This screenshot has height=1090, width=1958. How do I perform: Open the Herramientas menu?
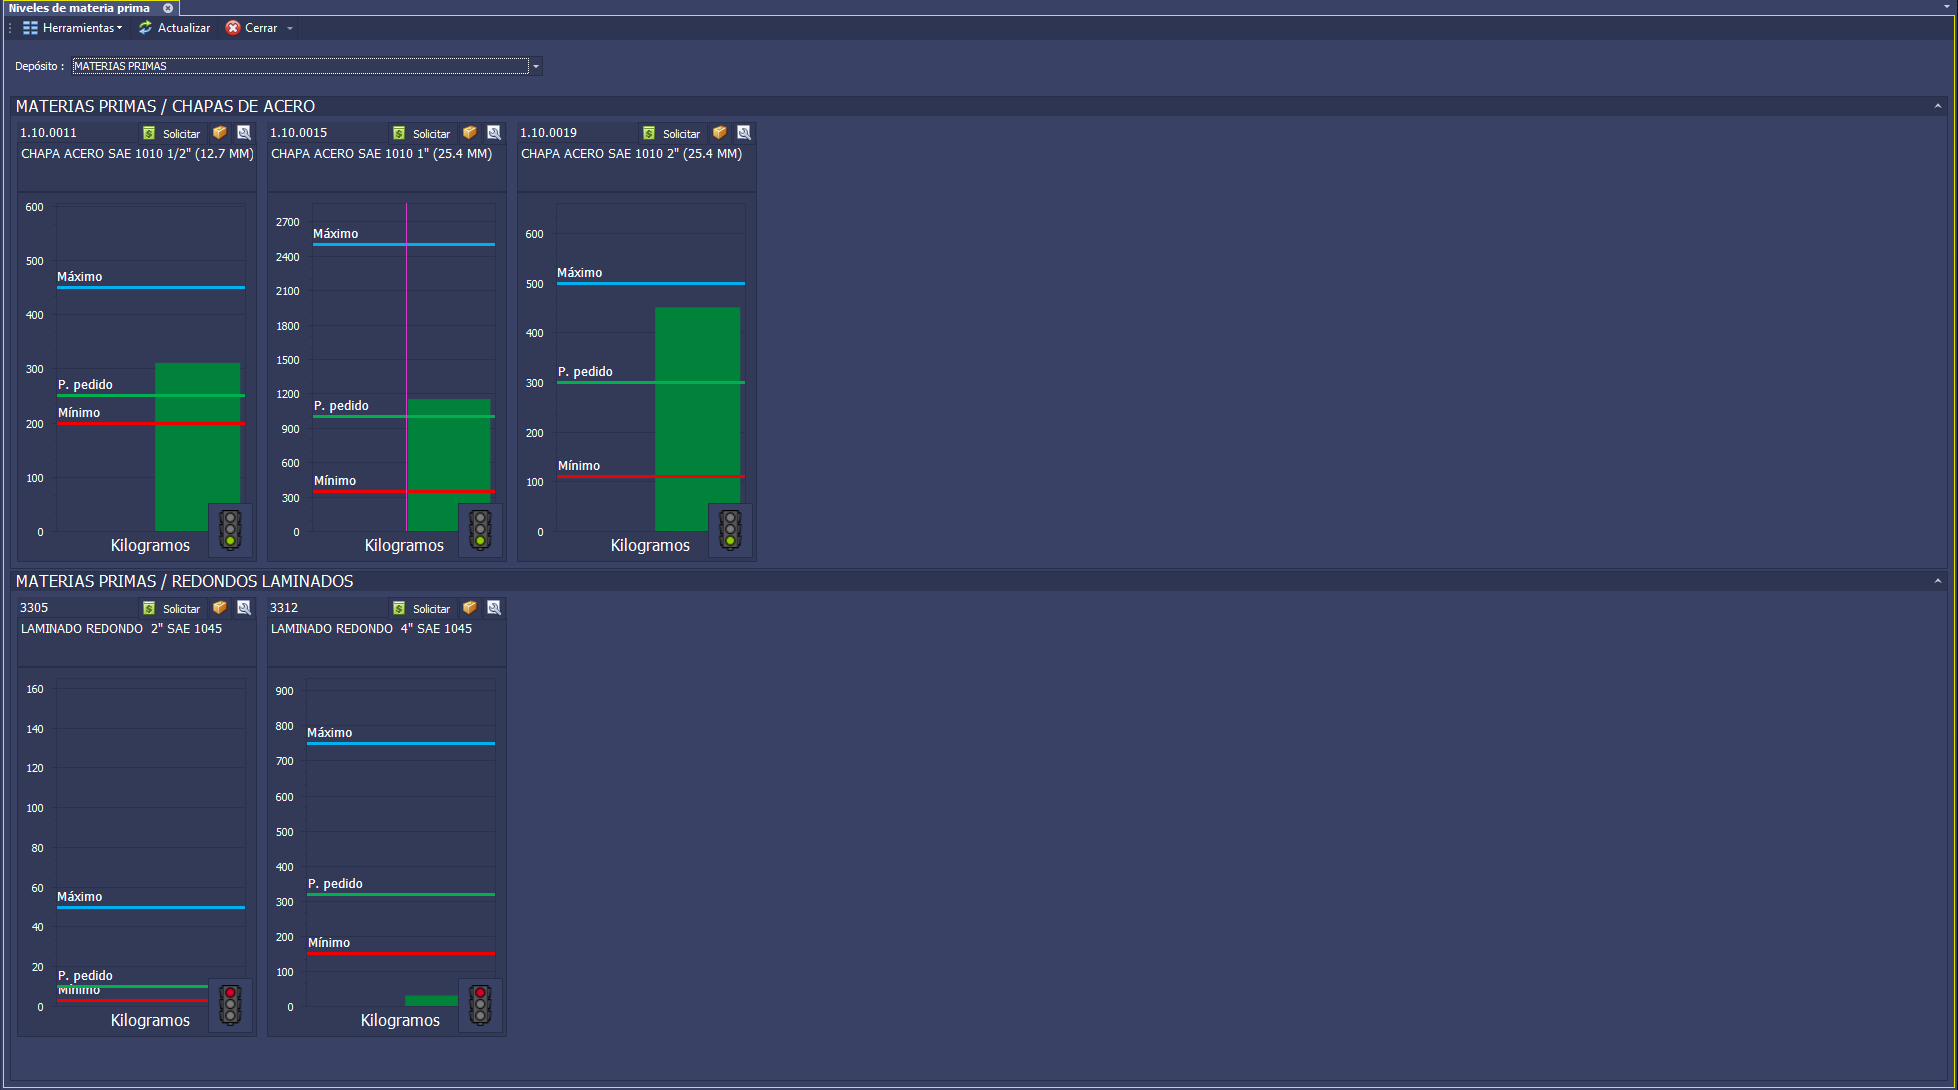coord(72,28)
